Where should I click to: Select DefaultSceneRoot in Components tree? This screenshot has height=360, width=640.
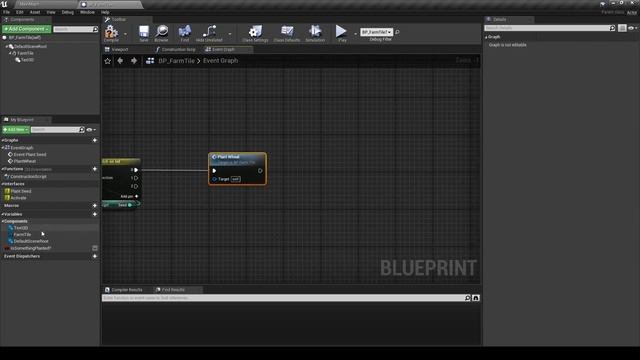[30, 47]
